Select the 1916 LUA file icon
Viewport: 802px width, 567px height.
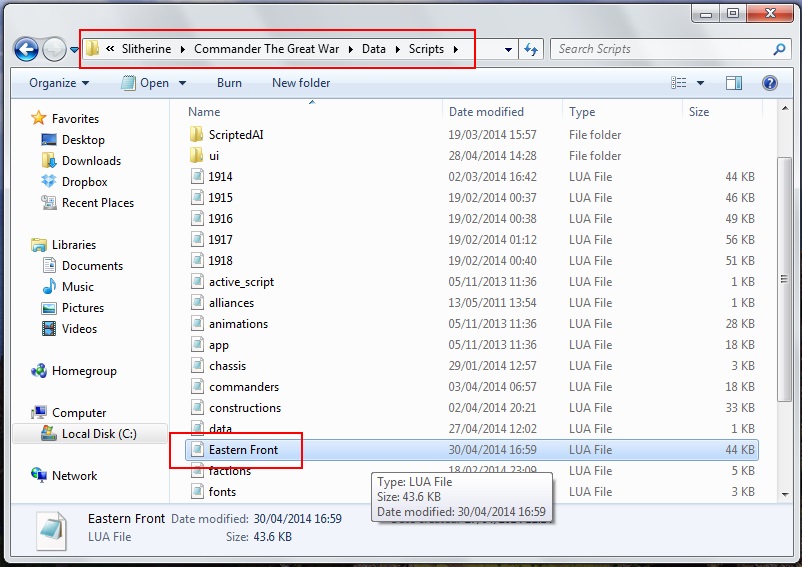[197, 218]
